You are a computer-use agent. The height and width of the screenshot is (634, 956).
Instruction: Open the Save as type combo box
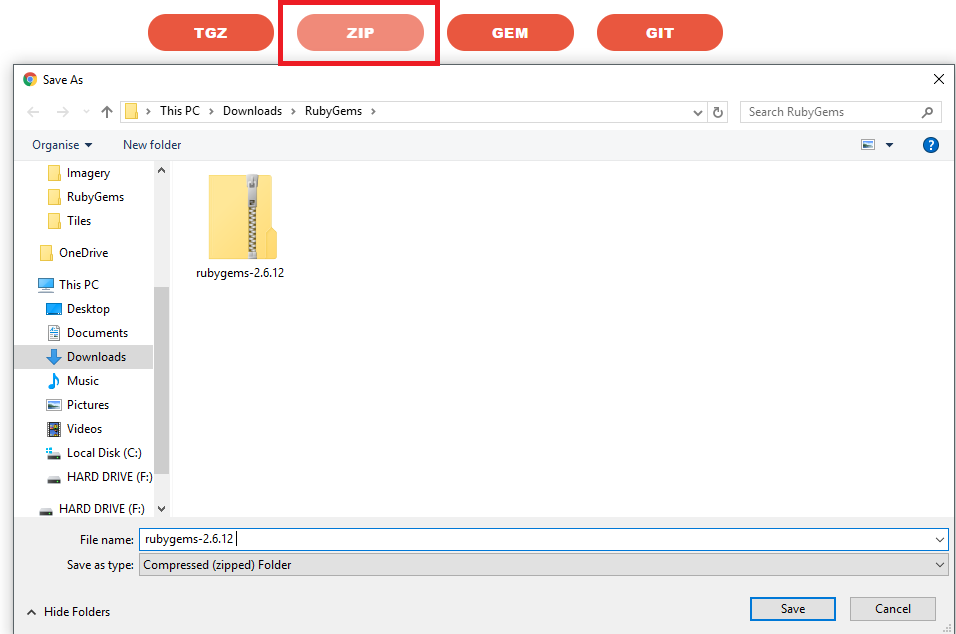point(543,565)
